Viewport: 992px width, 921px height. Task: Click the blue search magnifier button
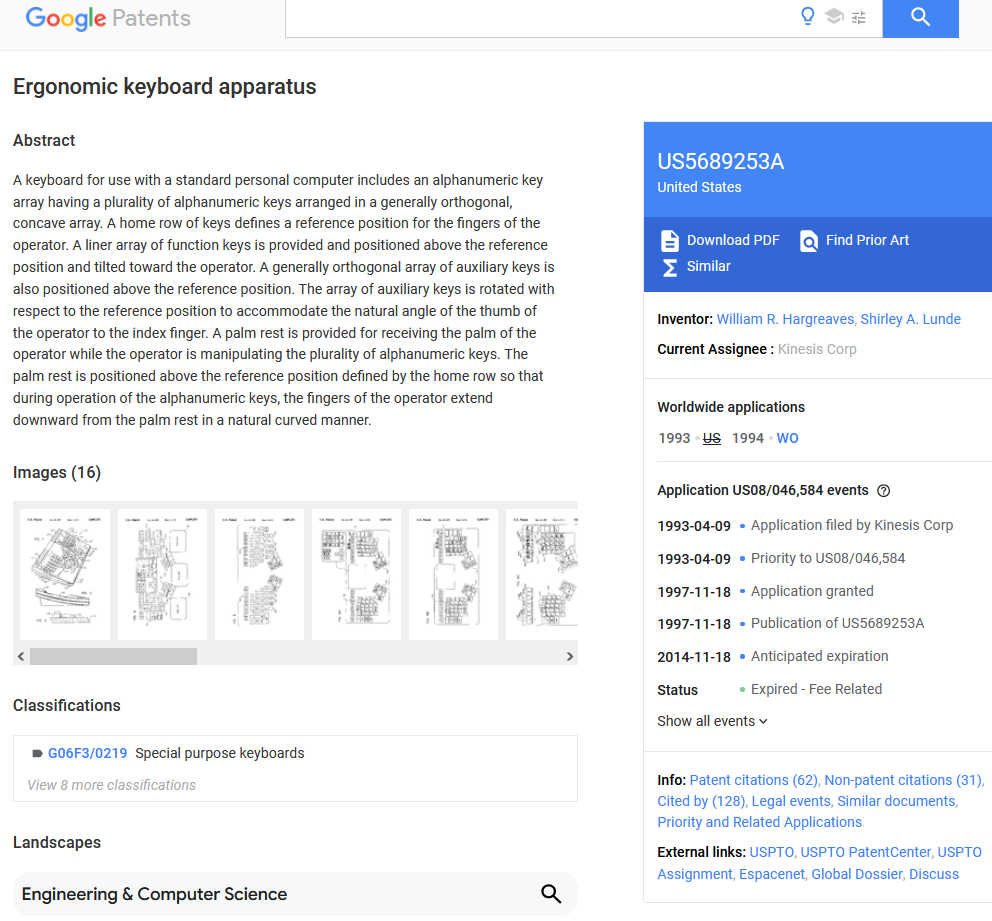[x=920, y=17]
